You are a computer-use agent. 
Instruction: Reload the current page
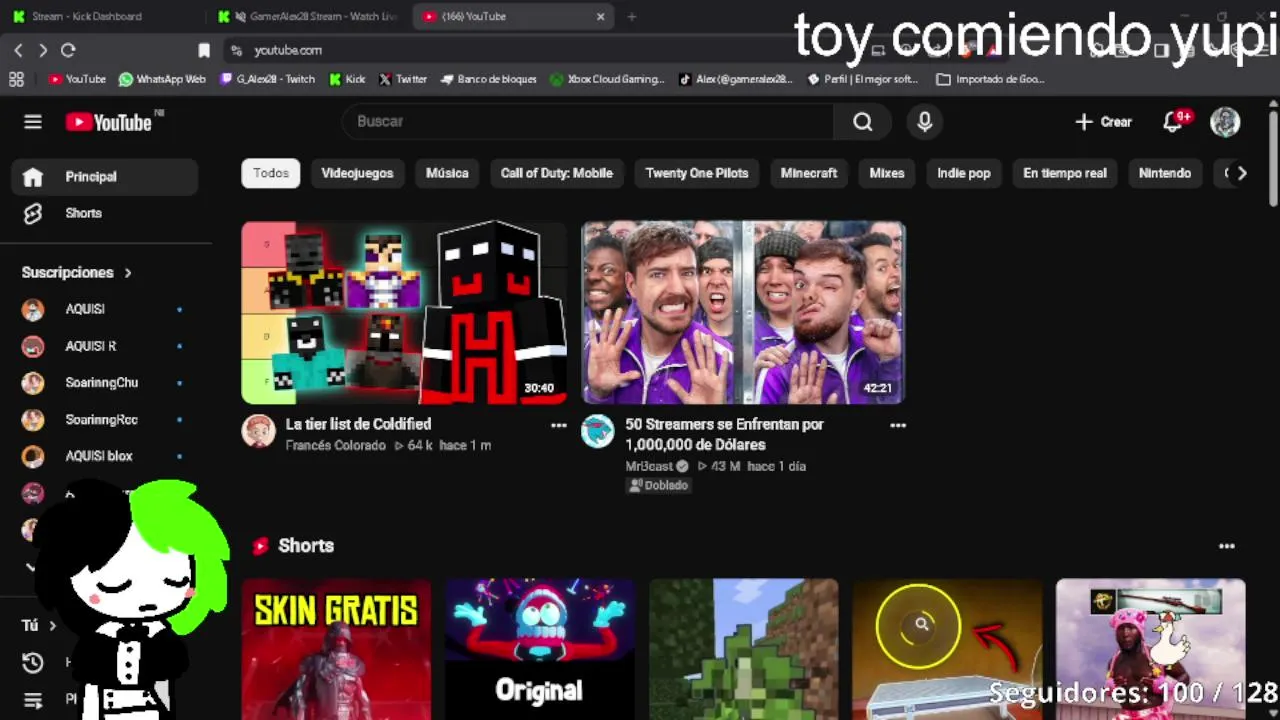coord(68,50)
